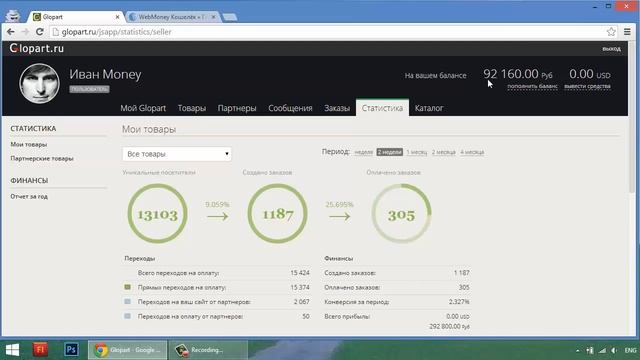This screenshot has width=640, height=360.
Task: Click the 2.327% conversion for period value
Action: 459,302
